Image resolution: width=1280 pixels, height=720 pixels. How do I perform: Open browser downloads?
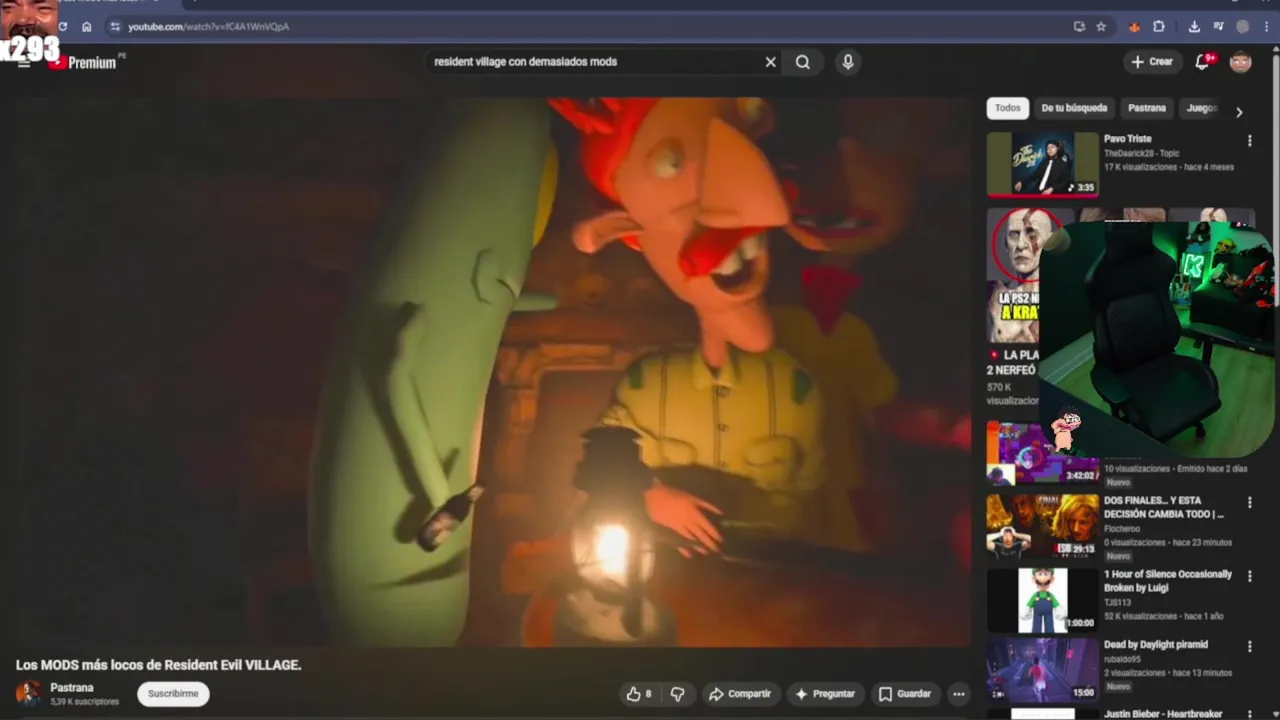1194,27
